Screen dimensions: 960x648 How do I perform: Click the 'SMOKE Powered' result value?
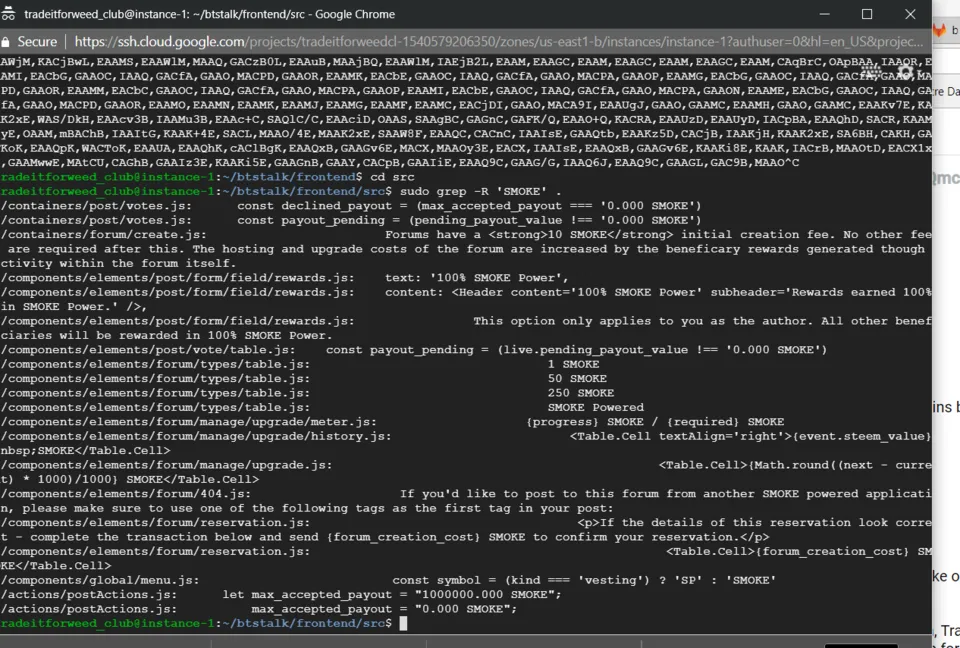tap(596, 407)
